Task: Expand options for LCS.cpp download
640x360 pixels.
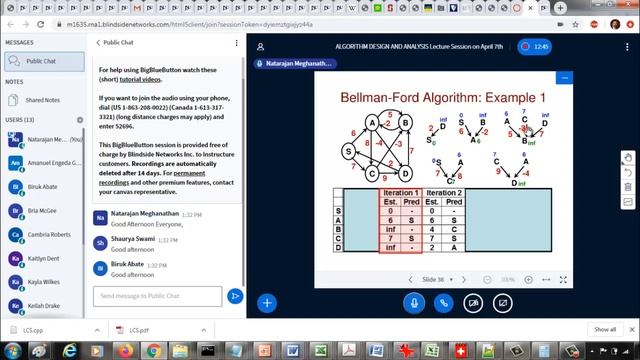Action: pyautogui.click(x=97, y=330)
